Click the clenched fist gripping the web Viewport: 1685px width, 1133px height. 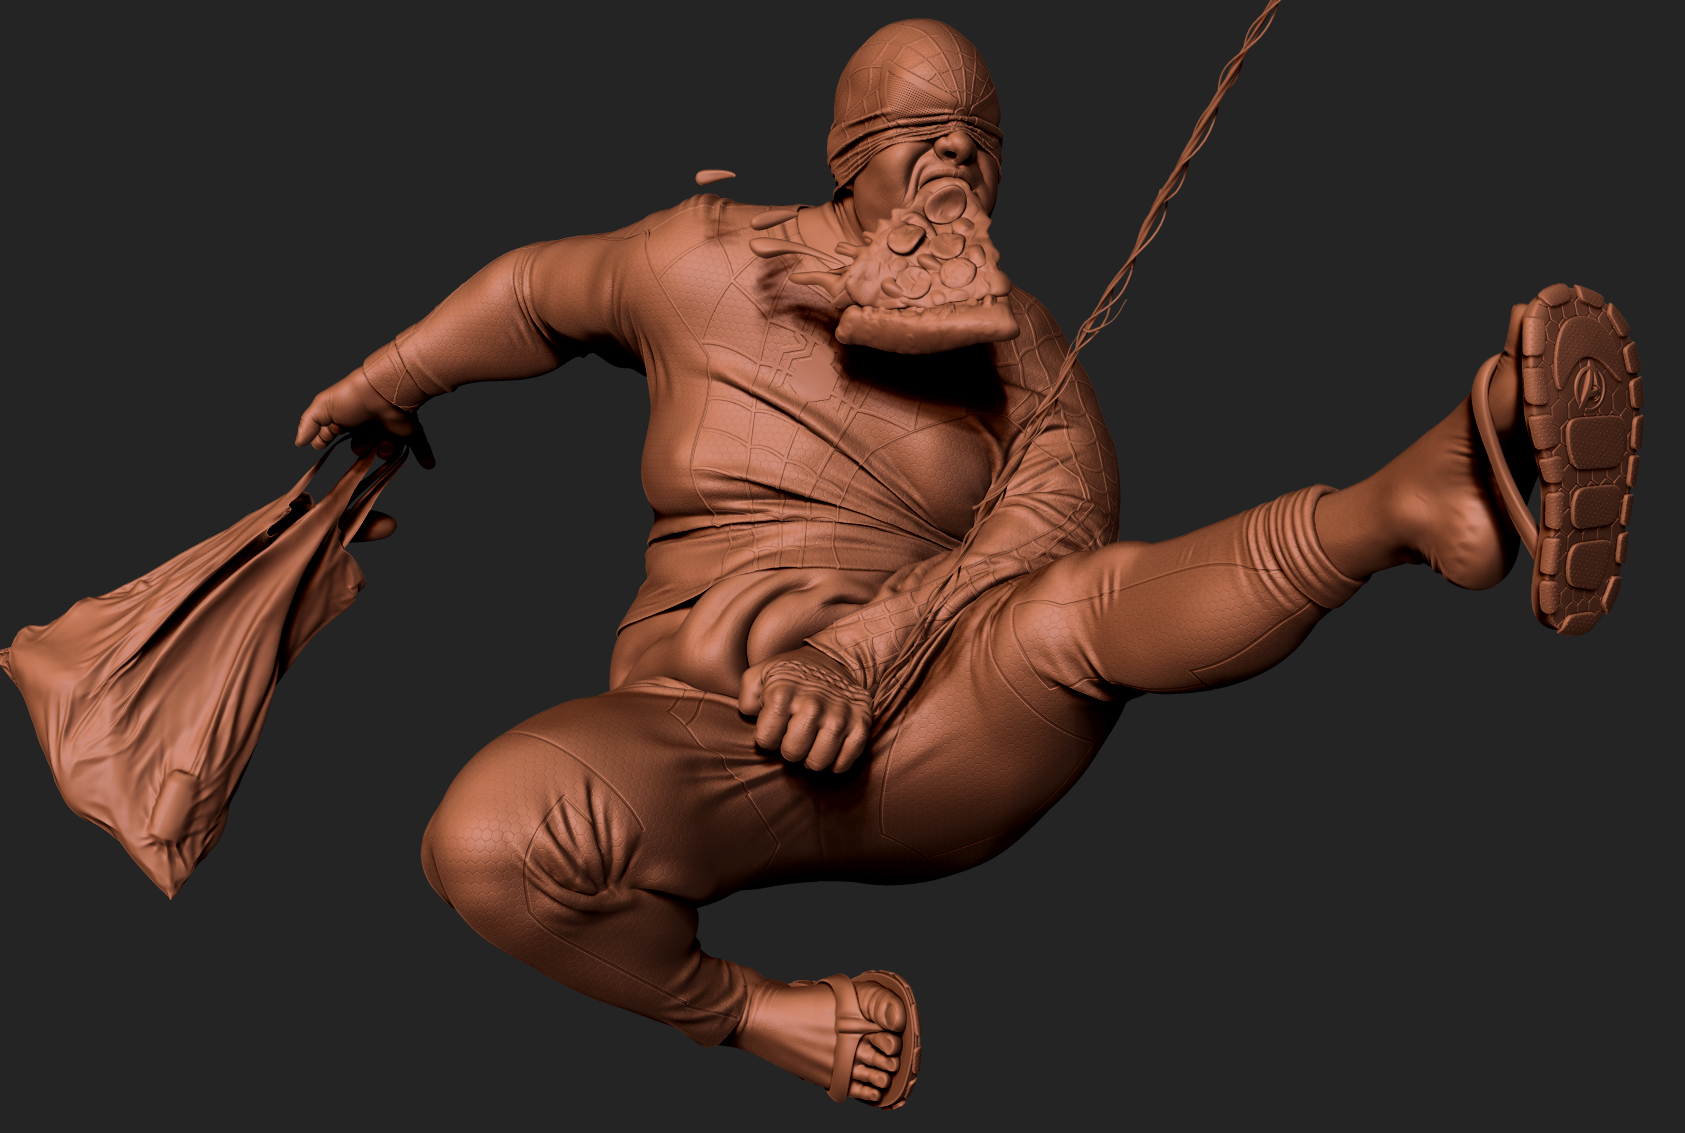(x=805, y=712)
